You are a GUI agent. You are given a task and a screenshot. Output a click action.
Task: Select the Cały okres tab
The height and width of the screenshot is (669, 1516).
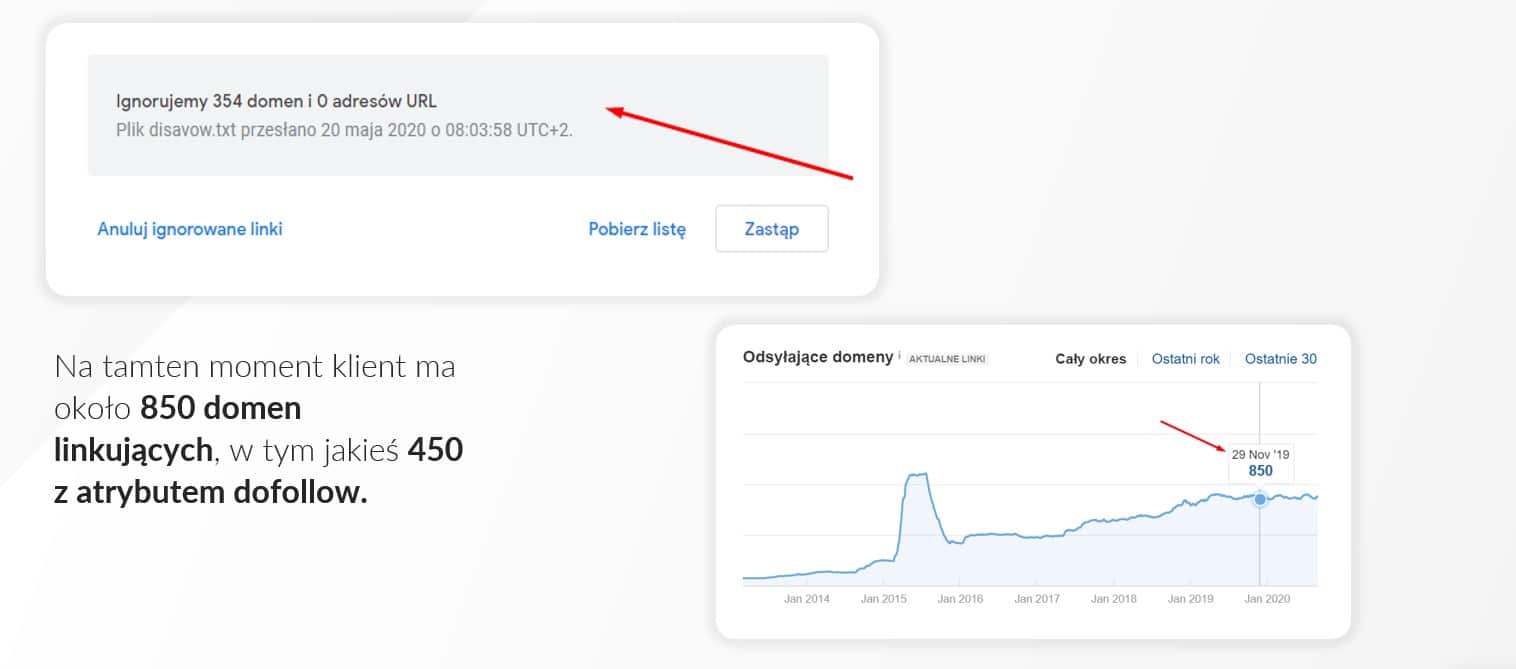(x=1090, y=359)
